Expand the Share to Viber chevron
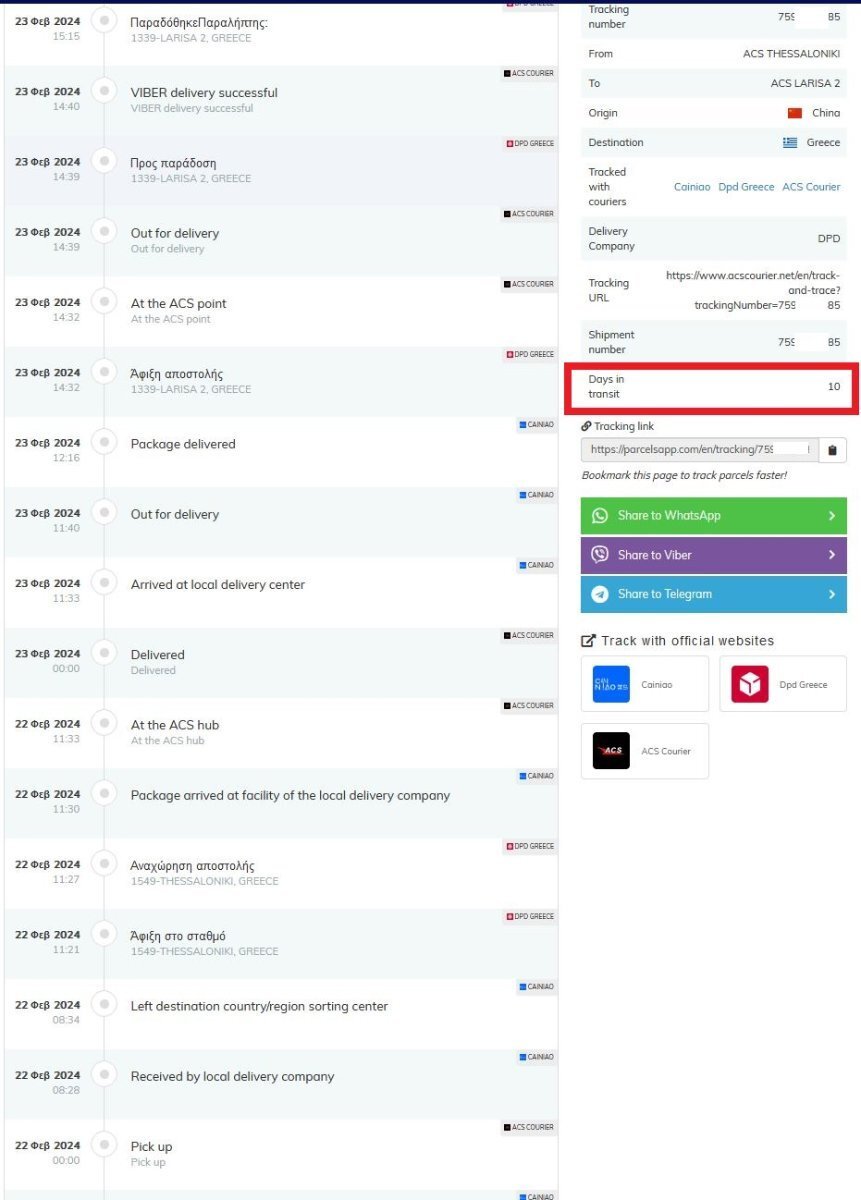The image size is (861, 1200). 831,555
